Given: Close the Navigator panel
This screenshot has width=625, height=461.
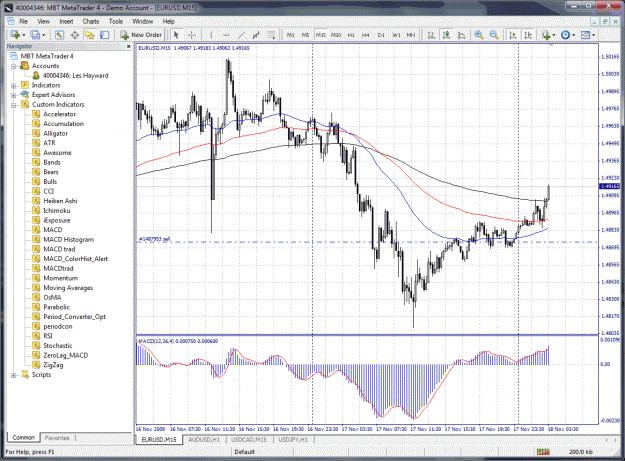Looking at the screenshot, I should click(129, 47).
